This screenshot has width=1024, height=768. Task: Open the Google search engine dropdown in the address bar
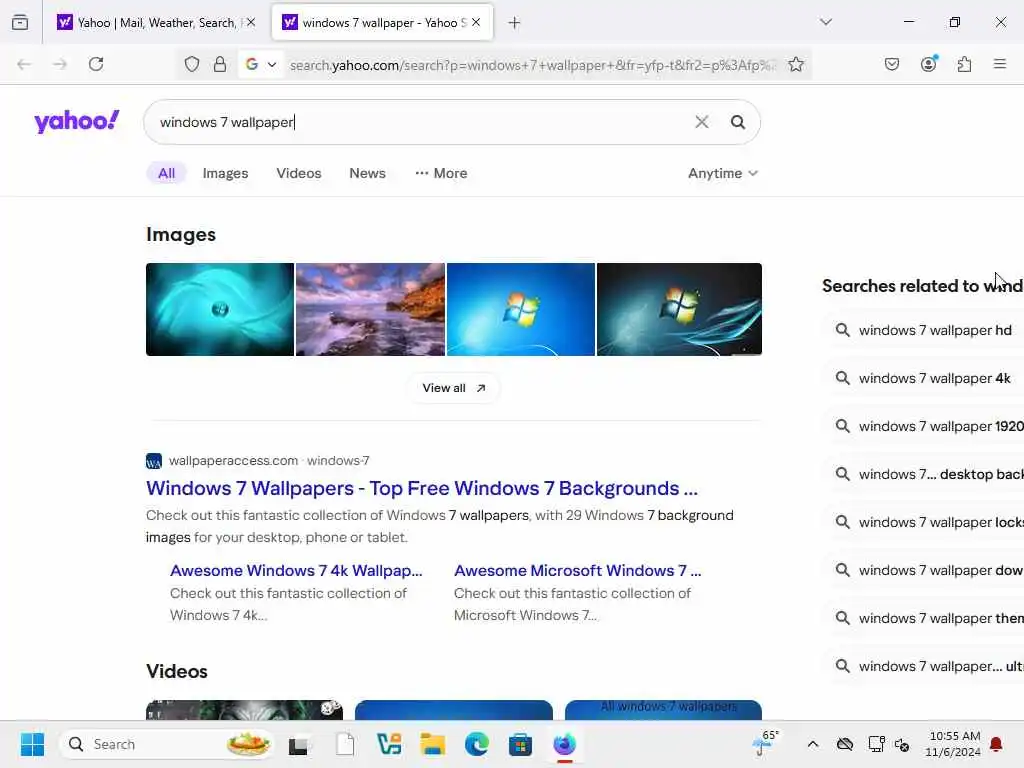(x=261, y=64)
